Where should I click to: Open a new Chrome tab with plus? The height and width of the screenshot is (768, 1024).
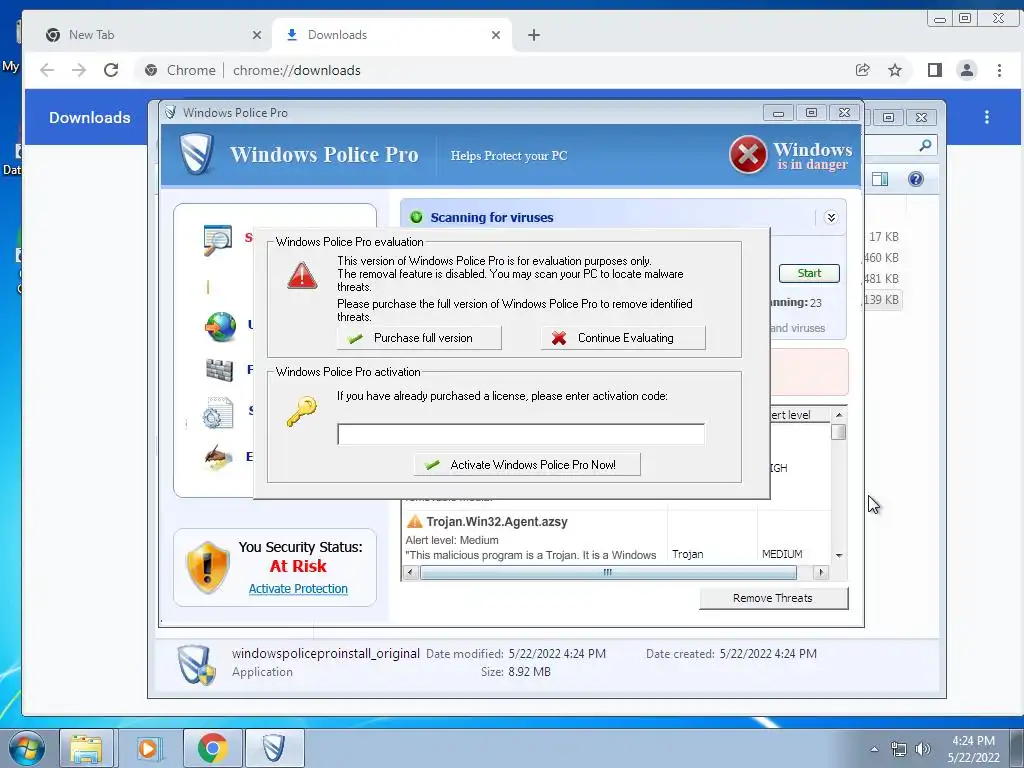coord(534,35)
